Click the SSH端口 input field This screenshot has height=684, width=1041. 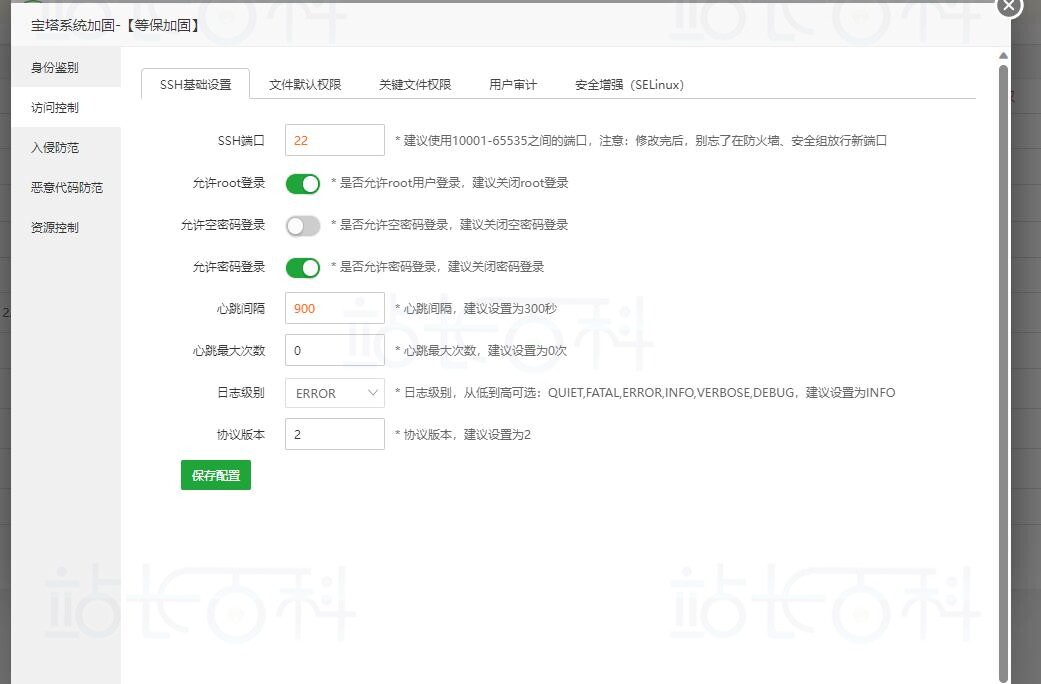[334, 141]
